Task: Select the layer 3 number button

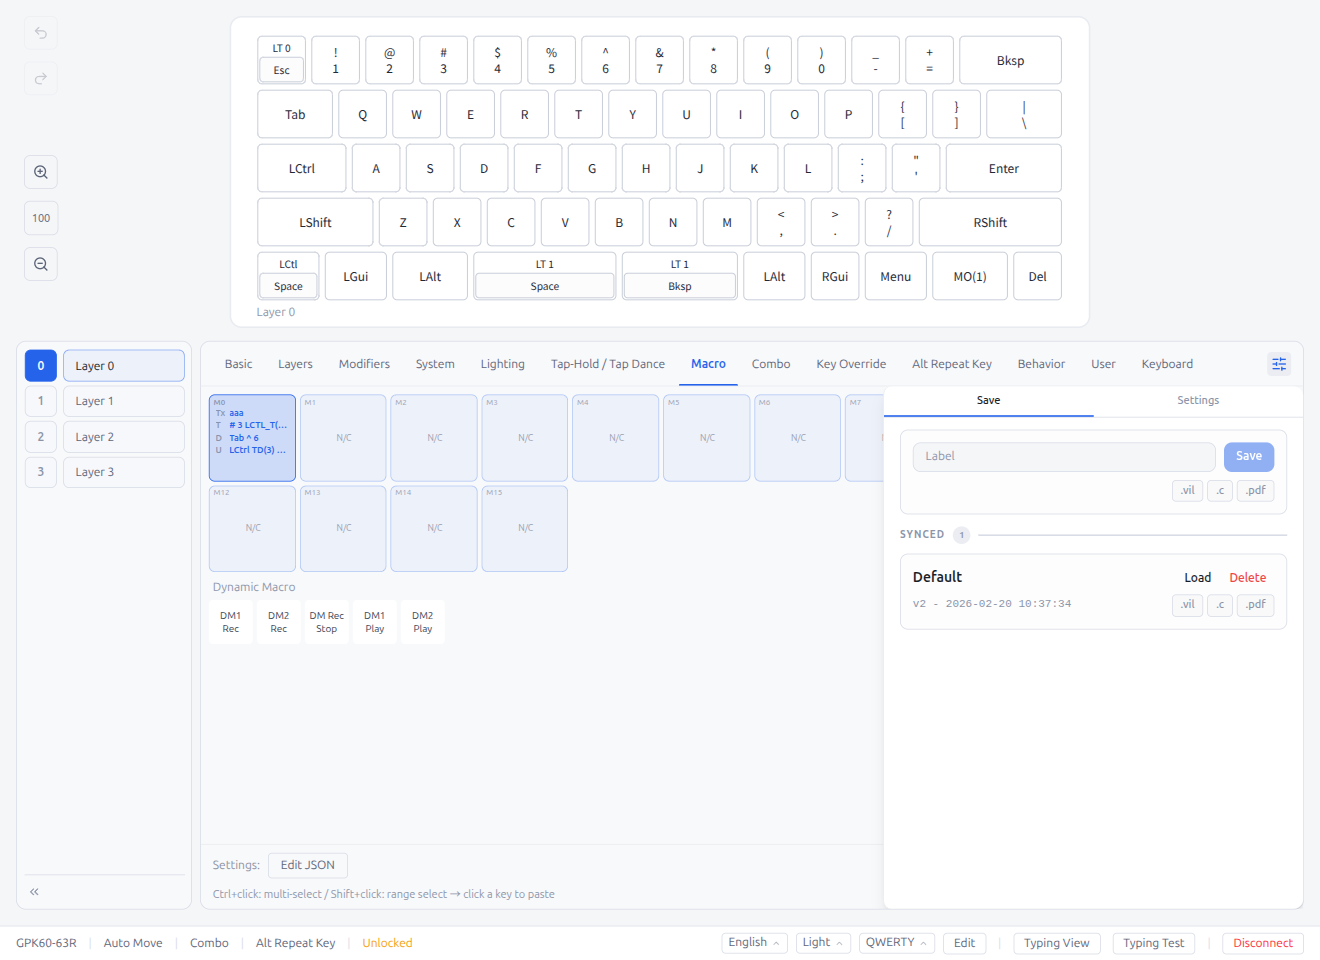Action: coord(41,472)
